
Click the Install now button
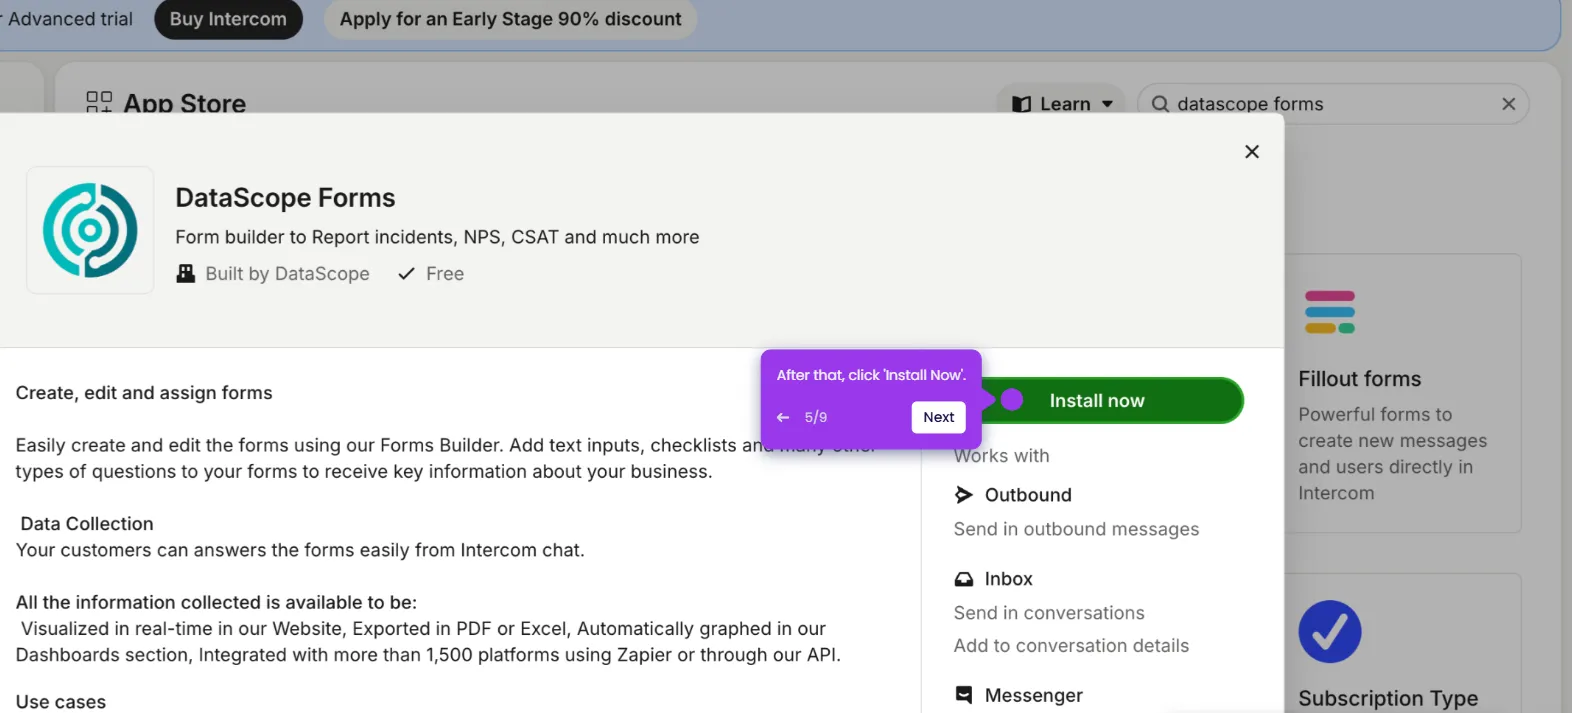tap(1111, 400)
